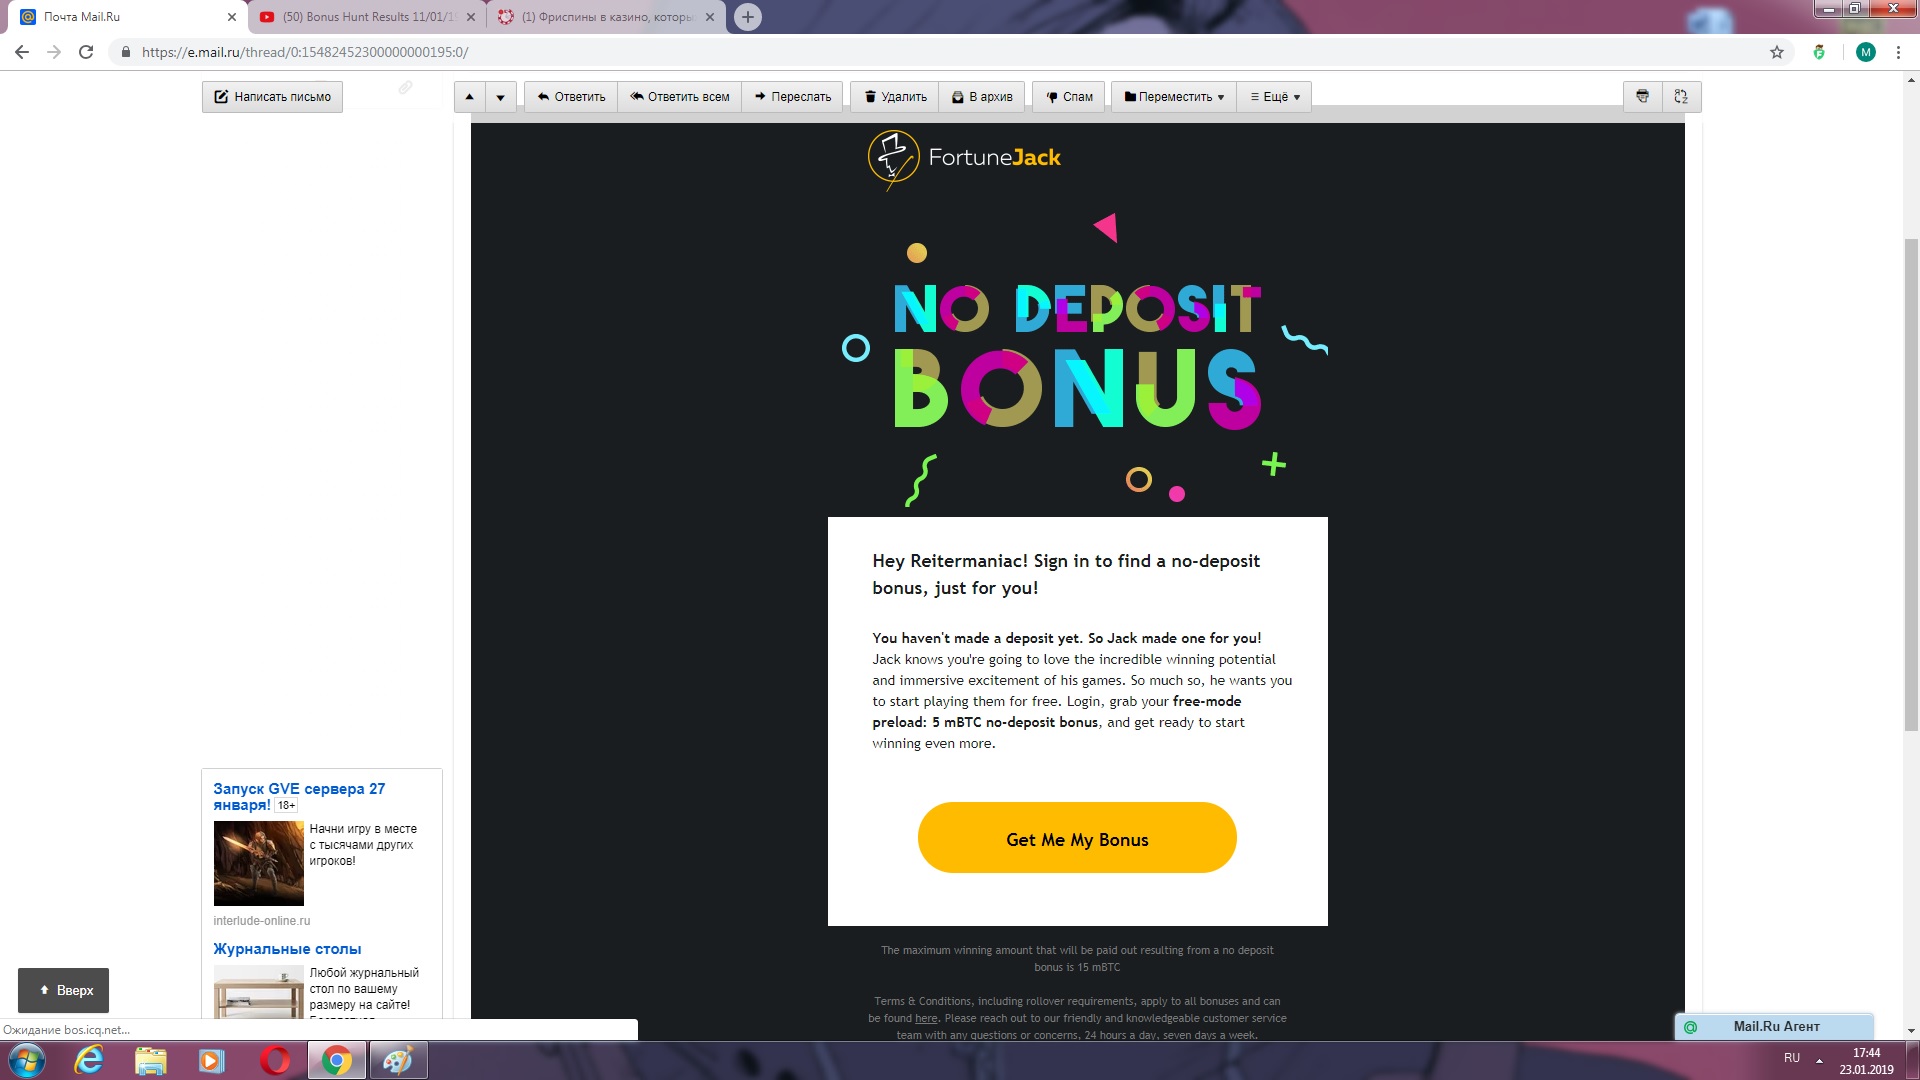Delete this email with Удалить
This screenshot has width=1920, height=1080.
pyautogui.click(x=895, y=97)
